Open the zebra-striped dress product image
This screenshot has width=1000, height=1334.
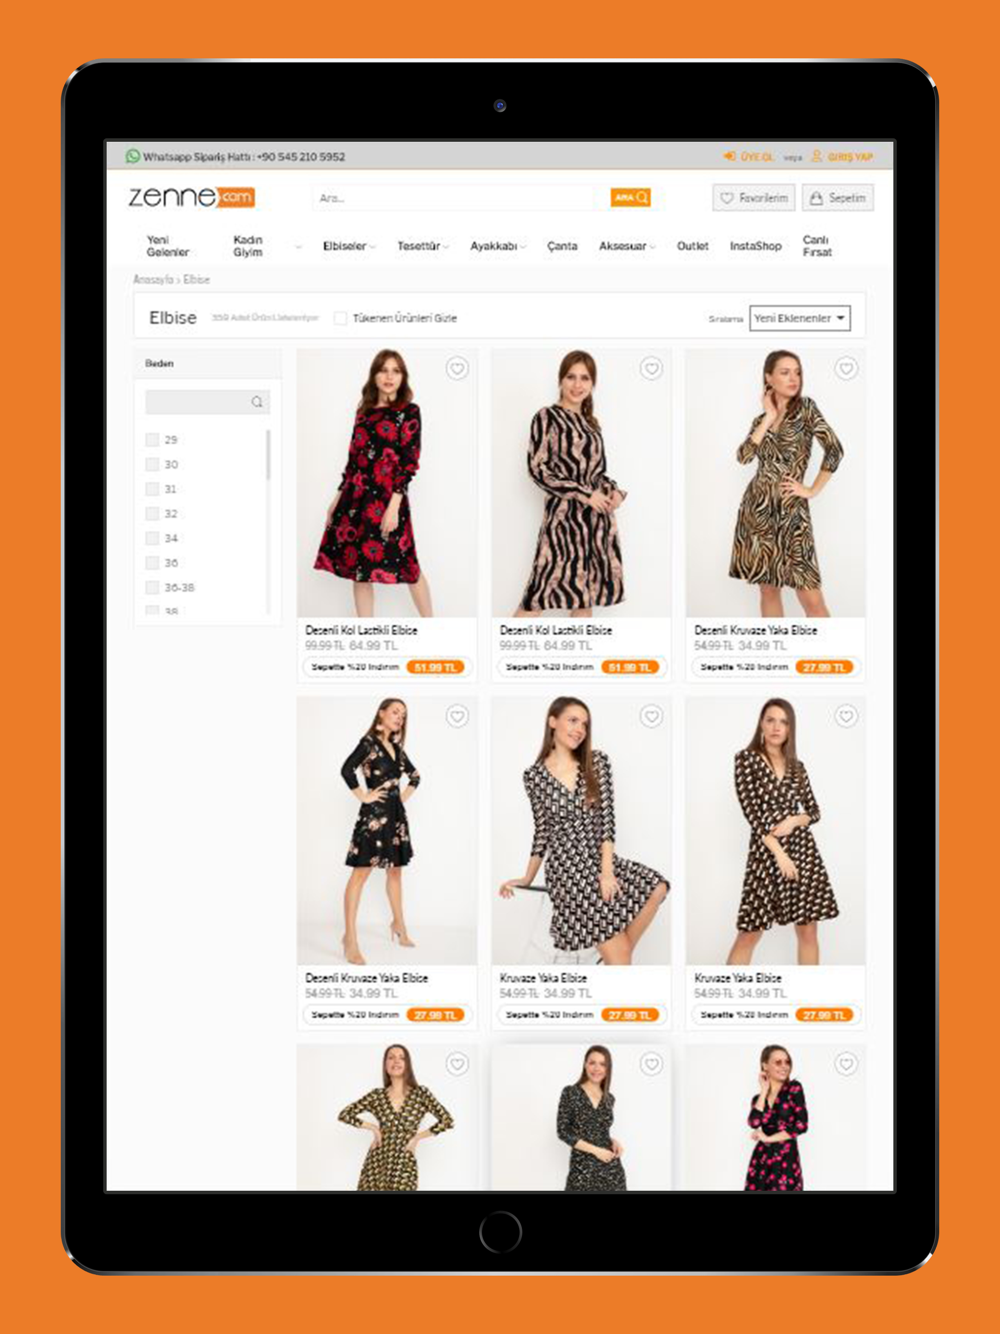(x=581, y=483)
